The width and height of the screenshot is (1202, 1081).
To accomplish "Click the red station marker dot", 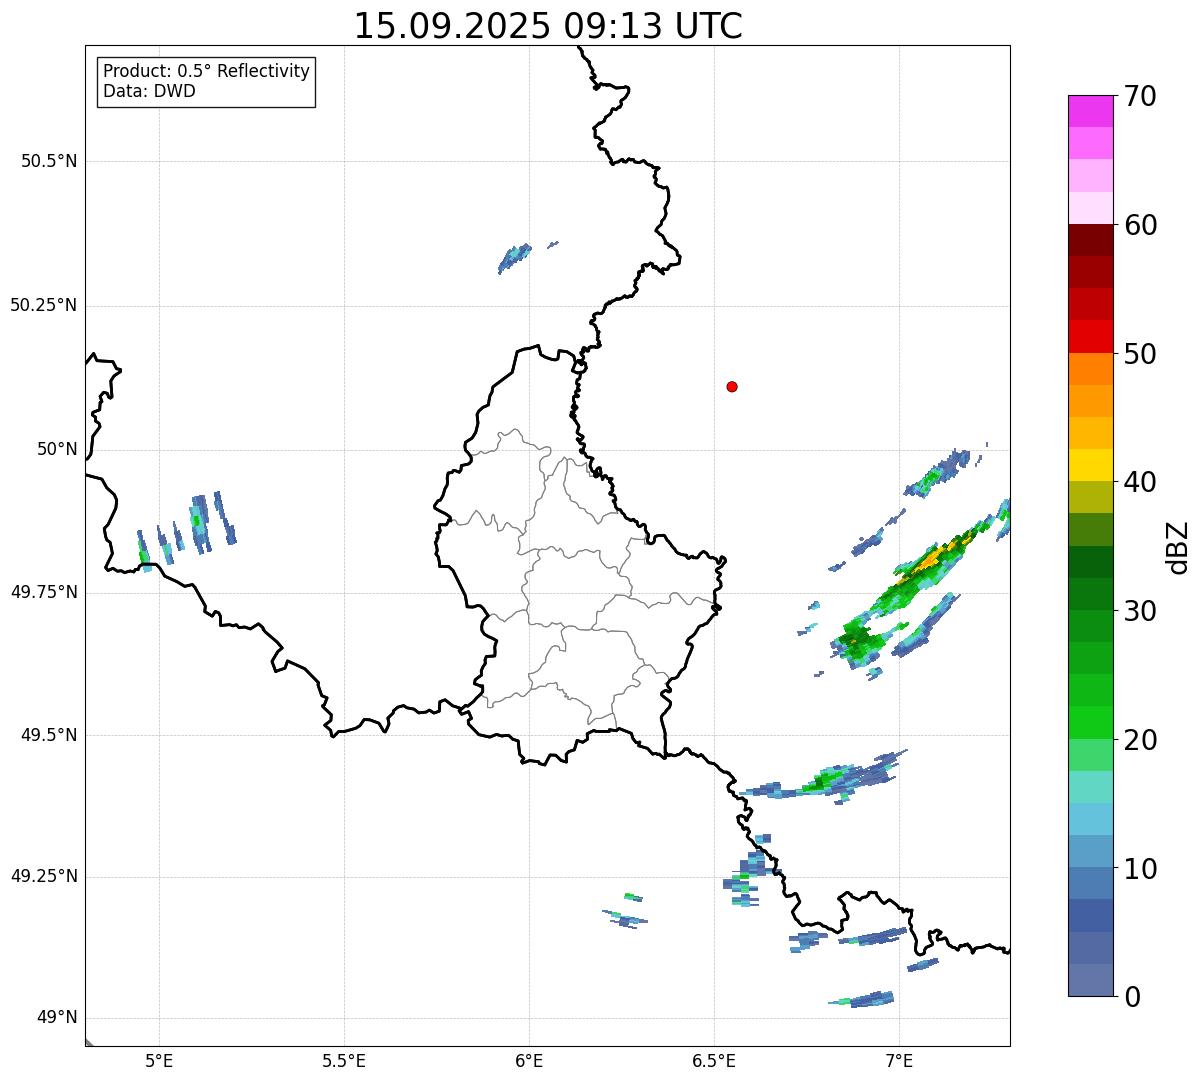I will point(732,386).
